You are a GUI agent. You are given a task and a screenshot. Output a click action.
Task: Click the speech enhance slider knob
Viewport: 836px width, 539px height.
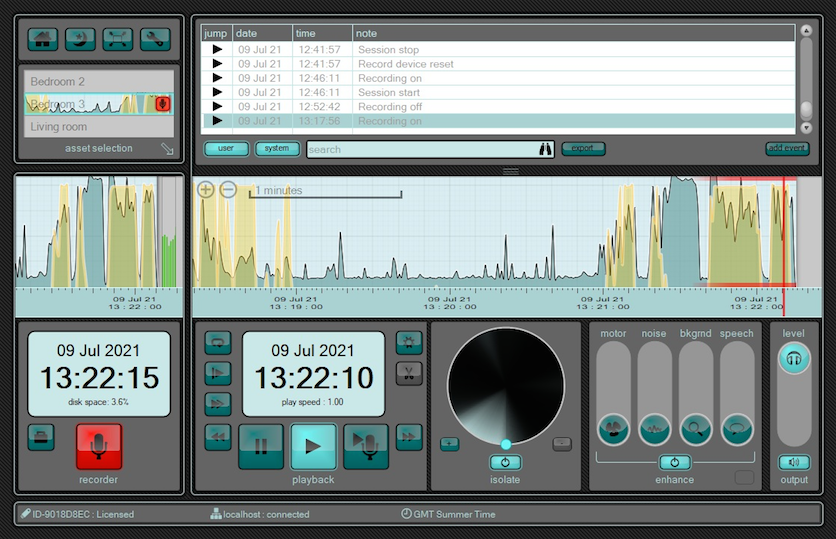737,429
